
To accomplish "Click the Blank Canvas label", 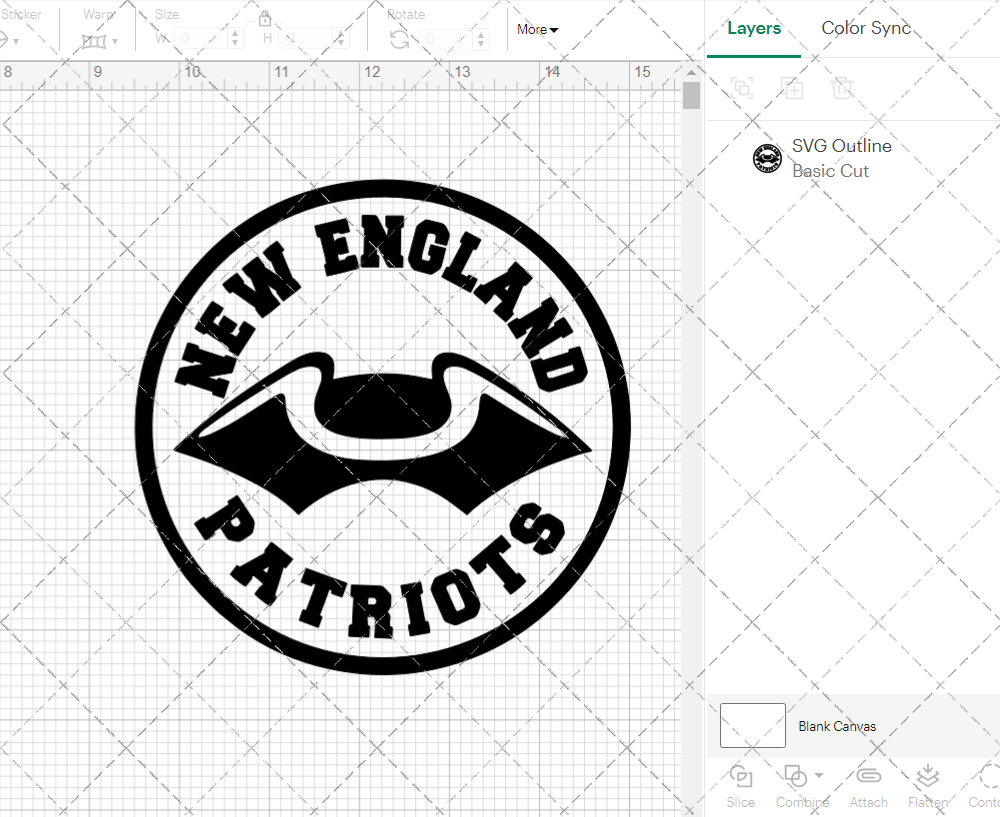I will 838,726.
